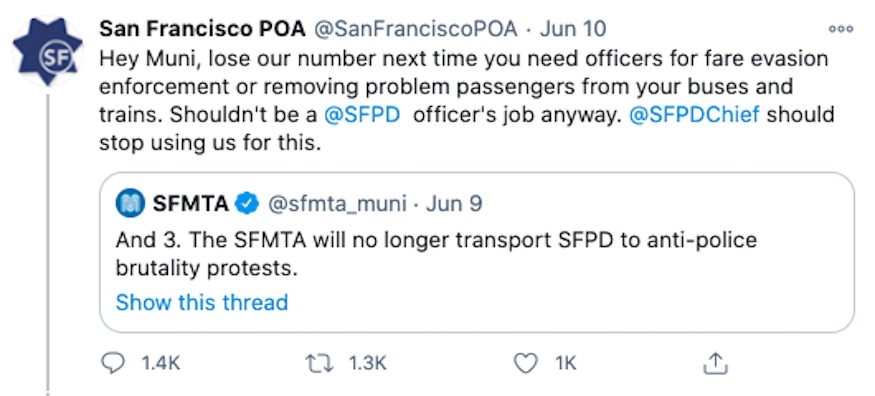Screen dimensions: 875x396
Task: Click SFMTA's blue verified badge
Action: 248,205
